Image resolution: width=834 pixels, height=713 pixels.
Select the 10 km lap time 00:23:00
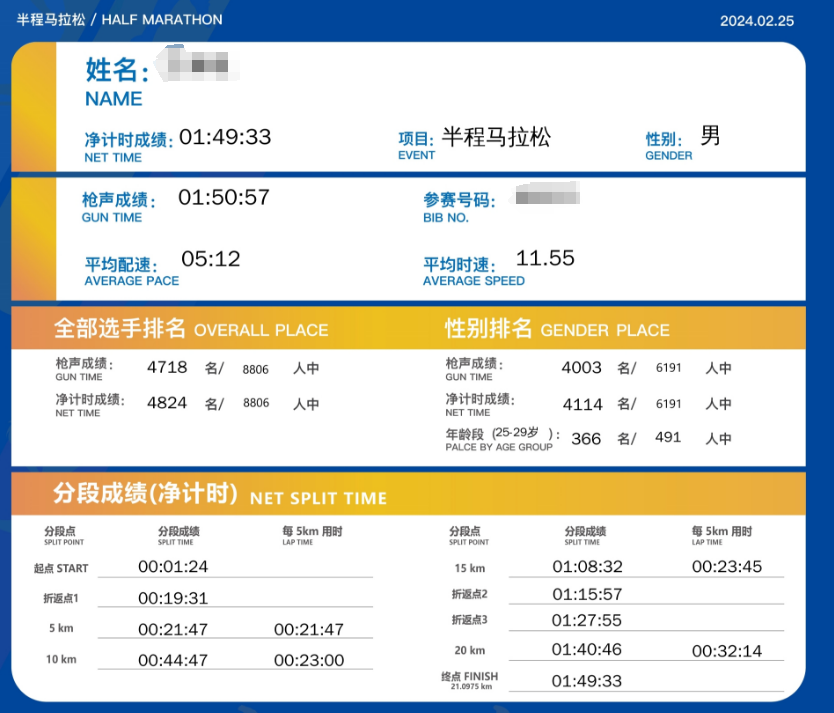309,660
